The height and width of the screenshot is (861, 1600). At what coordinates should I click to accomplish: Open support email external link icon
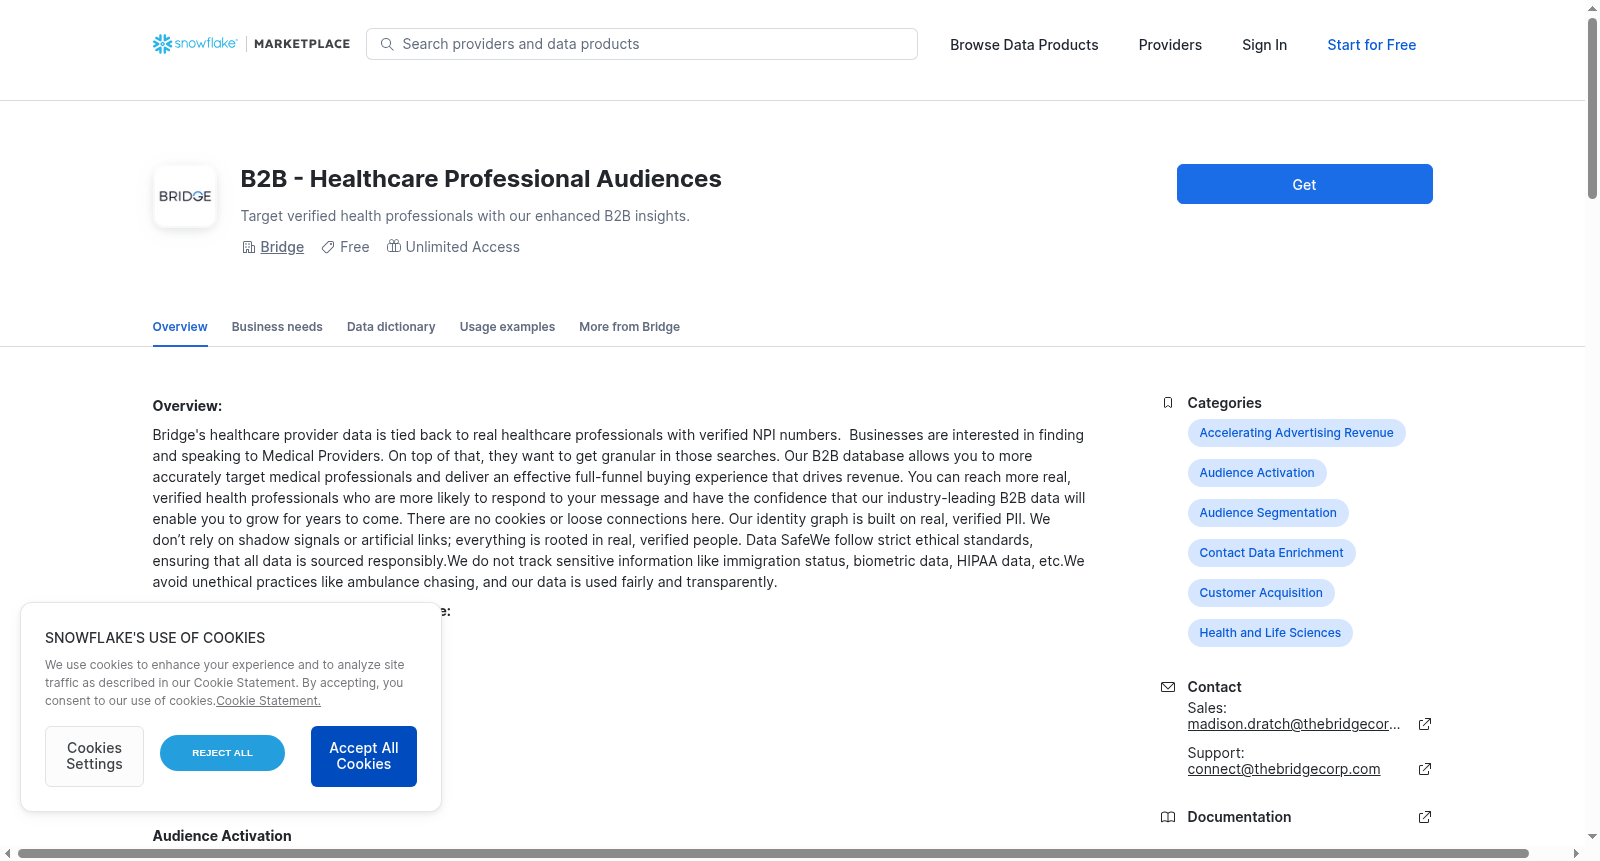pos(1425,769)
